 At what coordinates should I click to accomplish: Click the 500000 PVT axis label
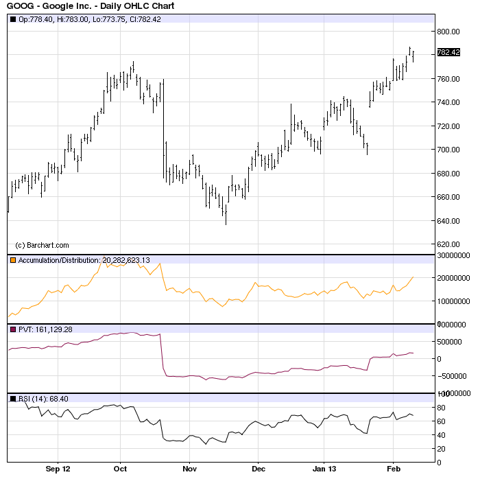point(449,342)
